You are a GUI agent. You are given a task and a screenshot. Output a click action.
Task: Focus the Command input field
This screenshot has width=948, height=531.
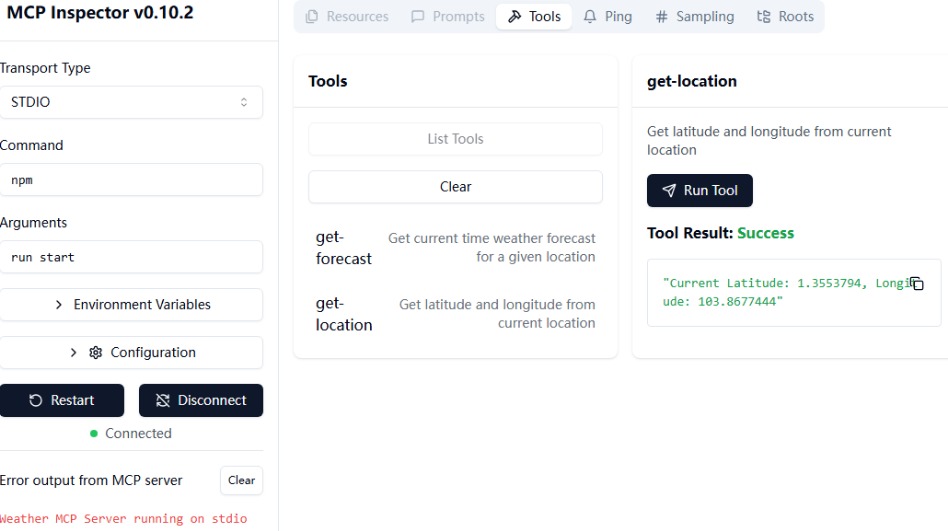click(130, 180)
